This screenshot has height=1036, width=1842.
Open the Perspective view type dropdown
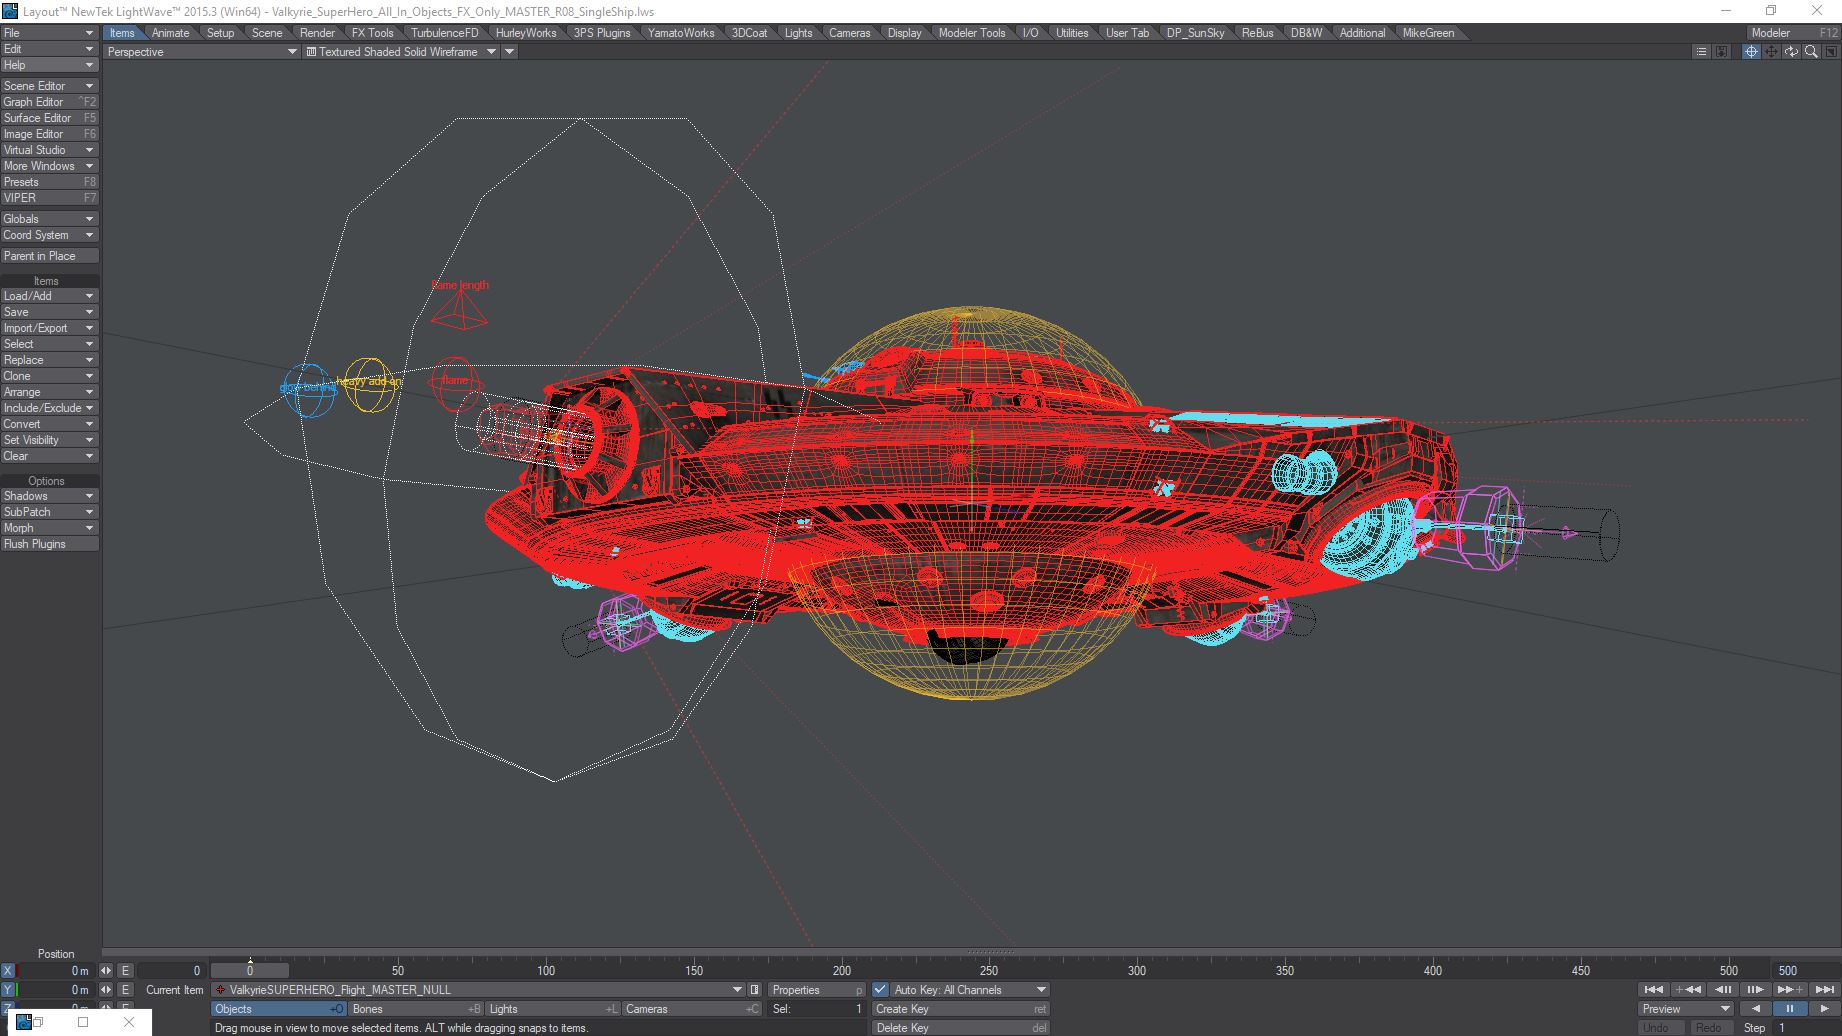[202, 52]
